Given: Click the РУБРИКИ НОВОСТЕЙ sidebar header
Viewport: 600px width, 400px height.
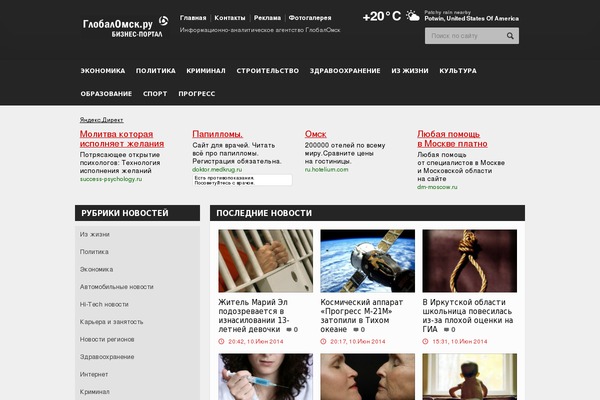Looking at the screenshot, I should [137, 213].
